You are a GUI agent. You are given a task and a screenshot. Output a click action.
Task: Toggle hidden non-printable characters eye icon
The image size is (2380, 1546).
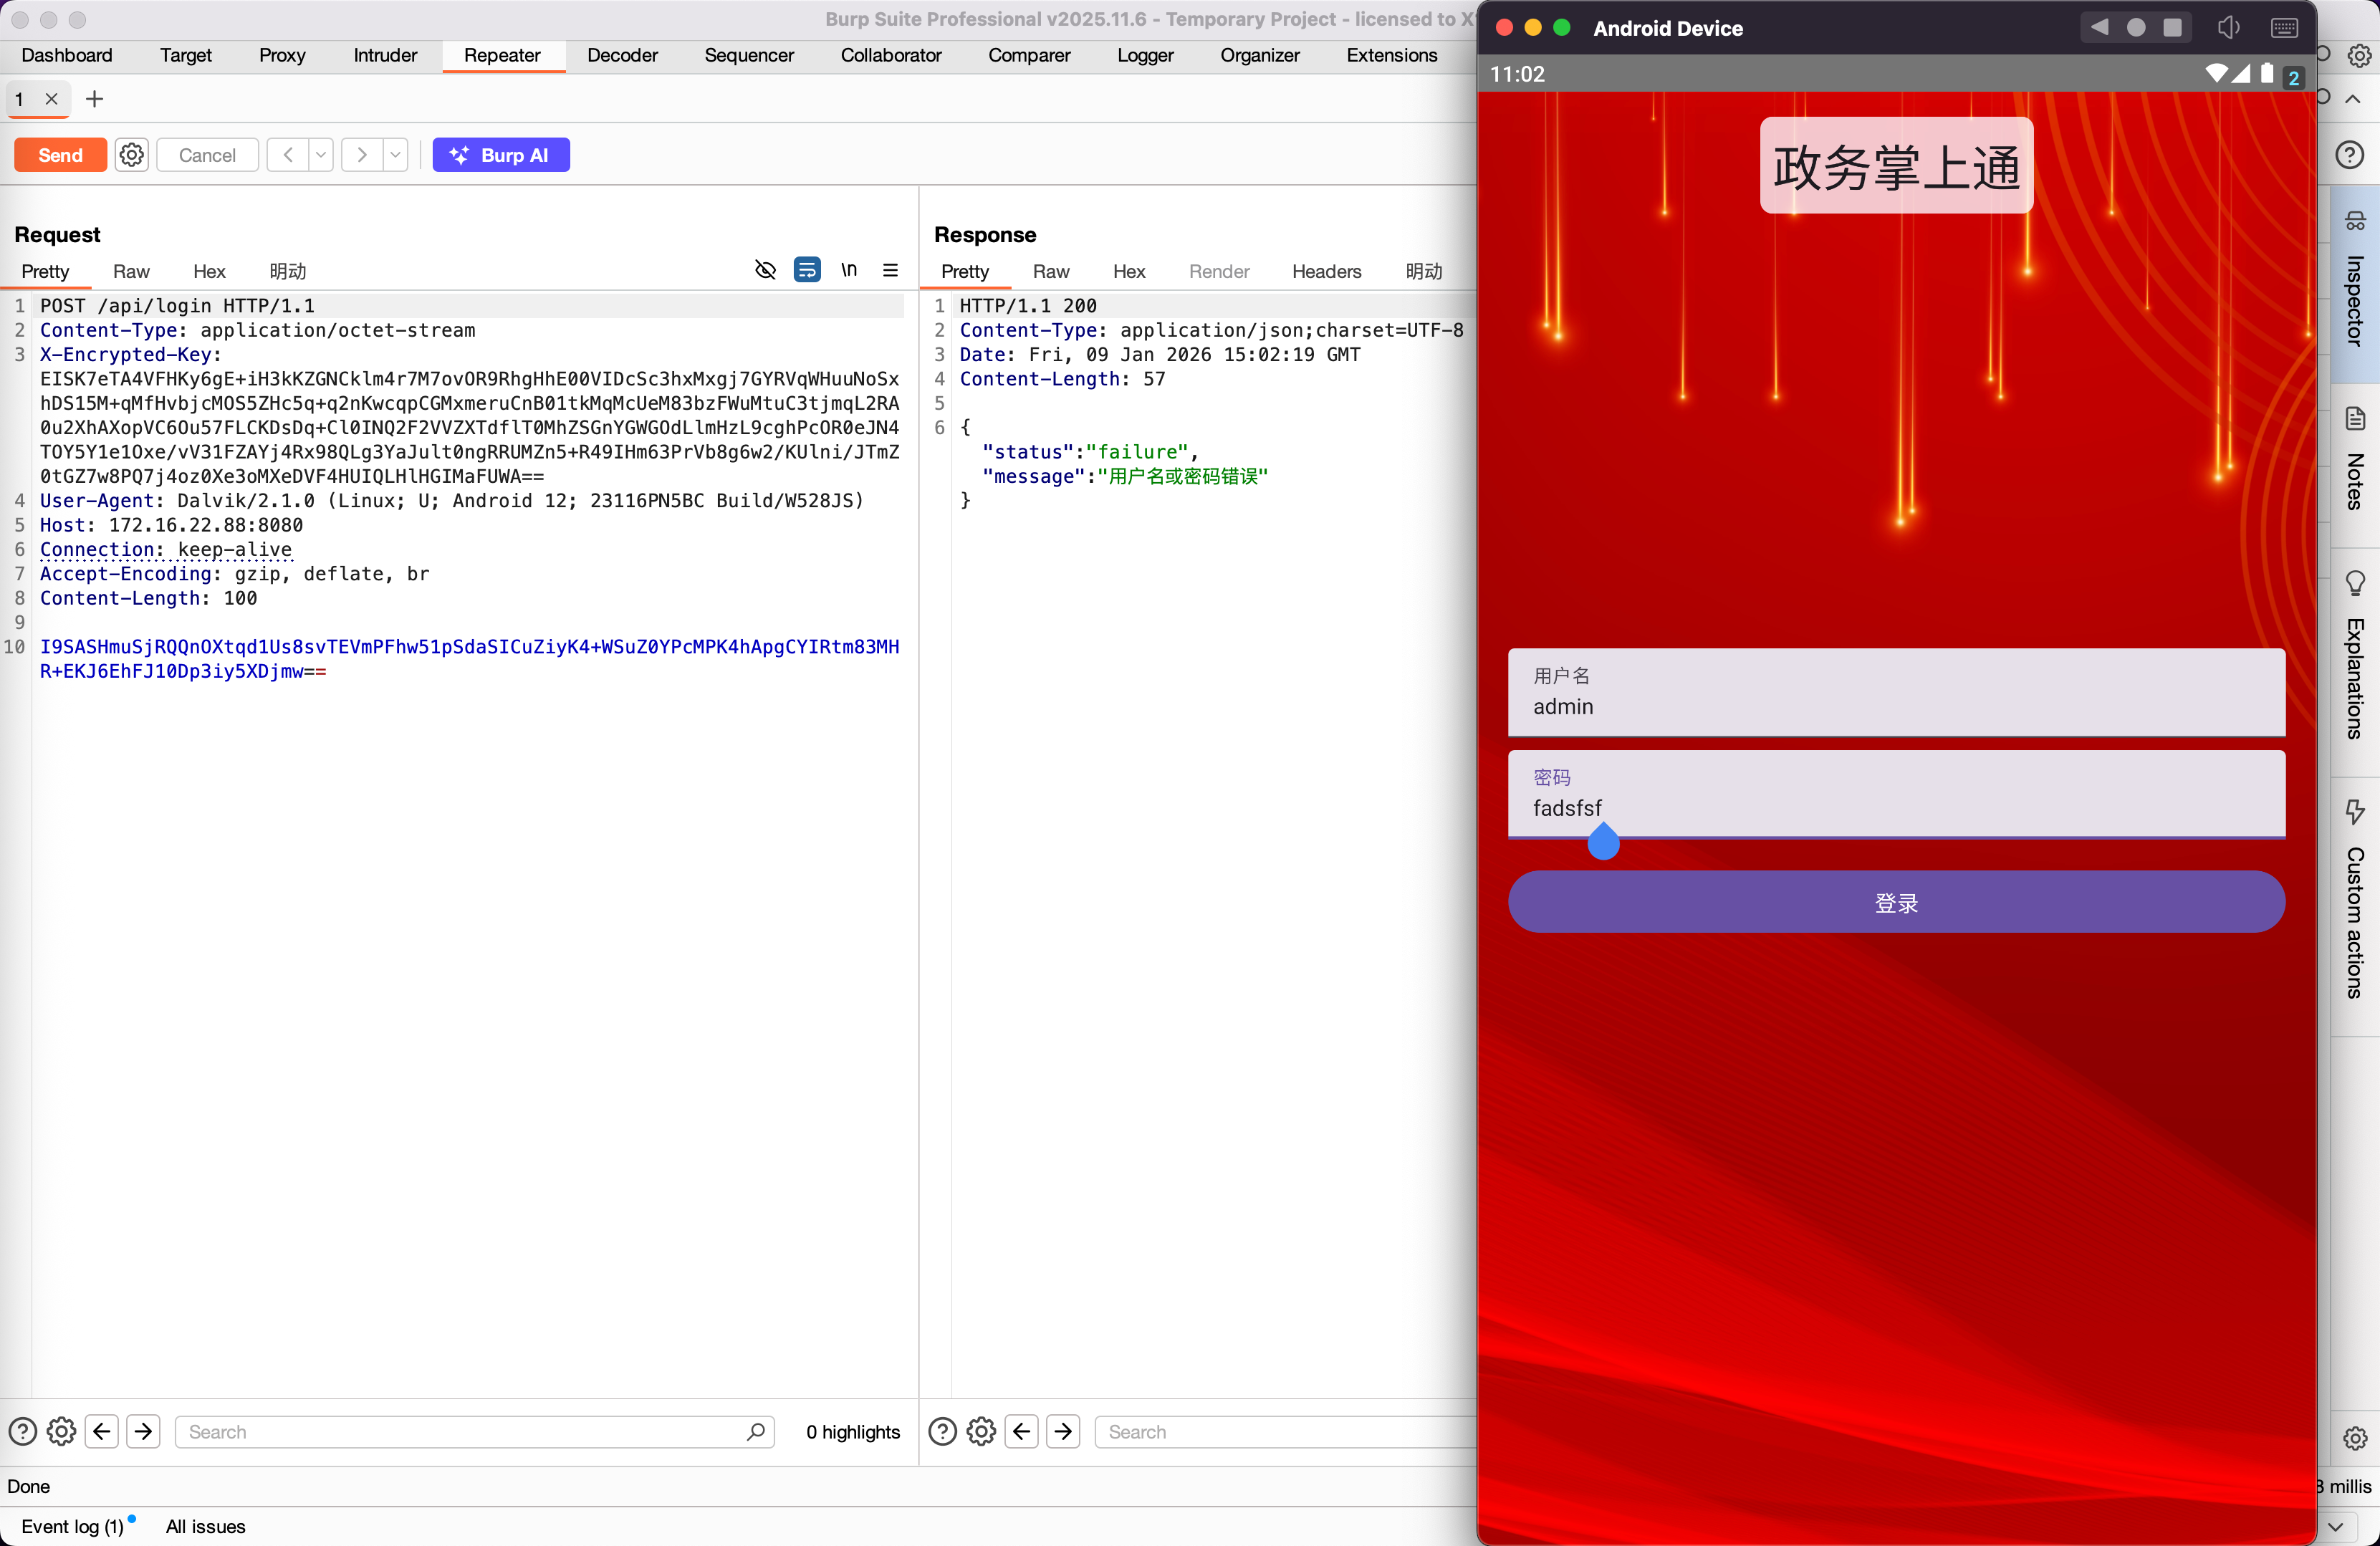coord(765,270)
